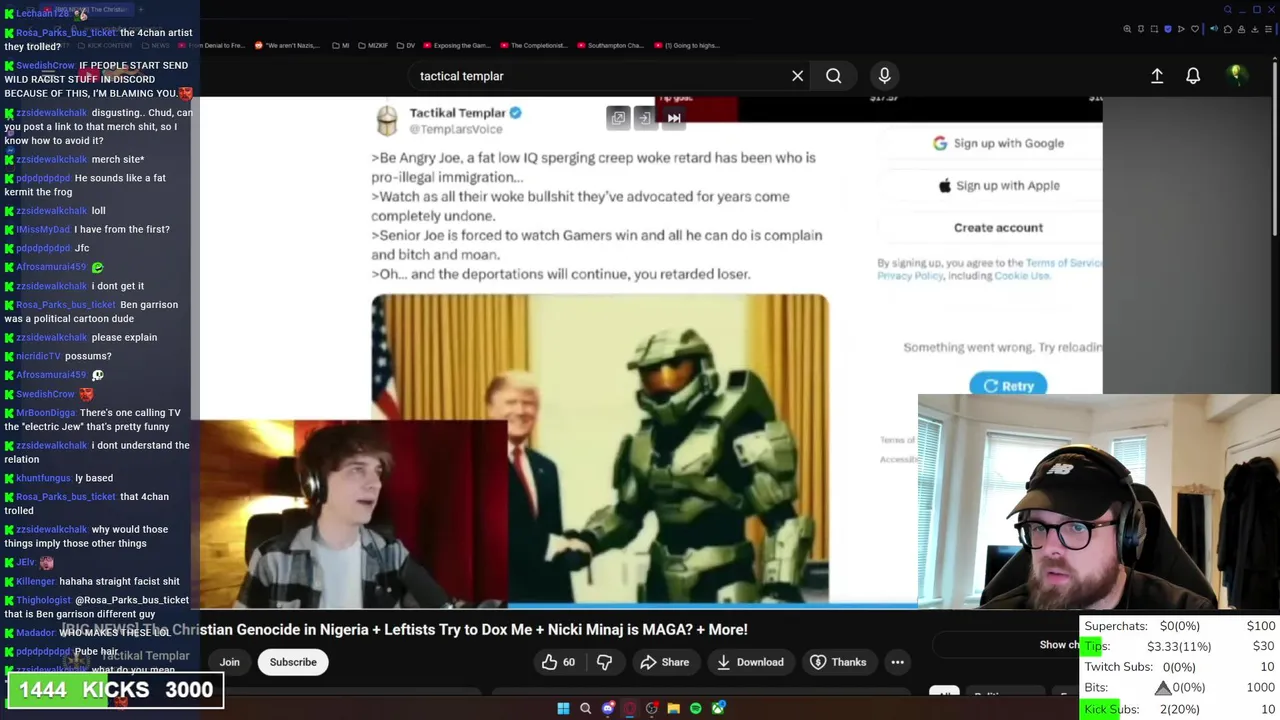The width and height of the screenshot is (1280, 720).
Task: Click the Create account button
Action: 998,227
